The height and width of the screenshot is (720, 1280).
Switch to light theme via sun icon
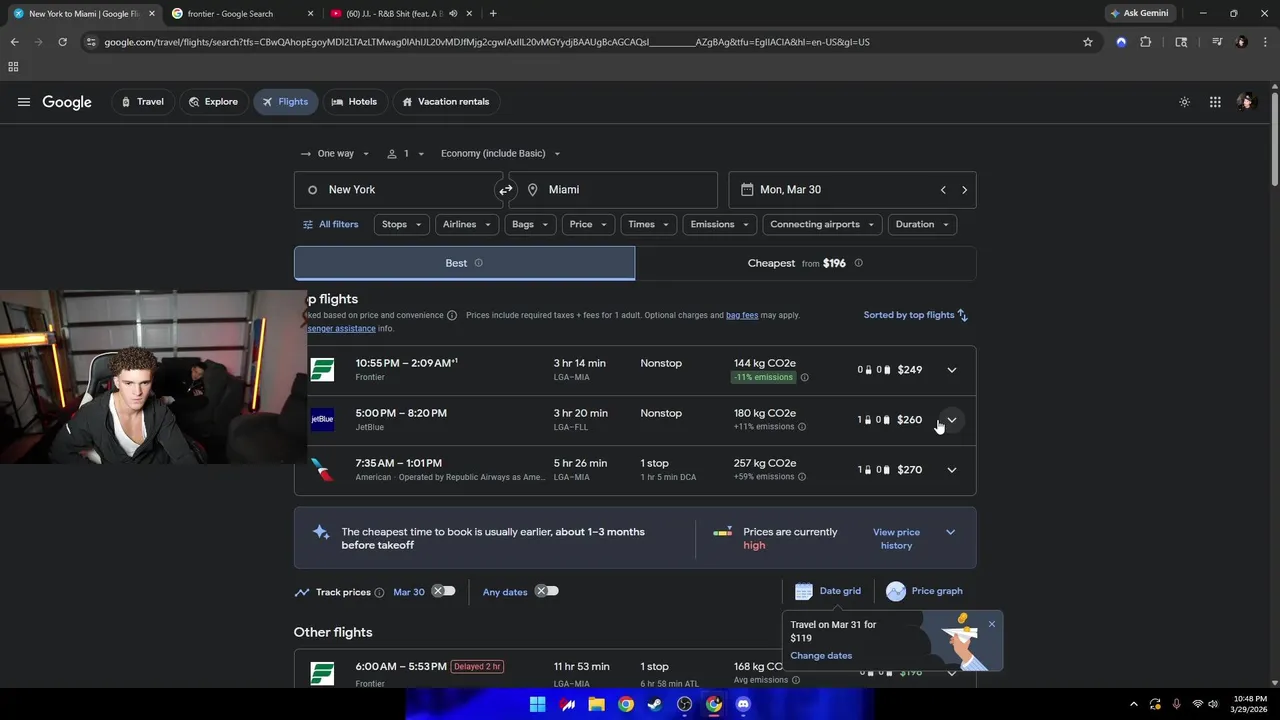click(x=1184, y=102)
